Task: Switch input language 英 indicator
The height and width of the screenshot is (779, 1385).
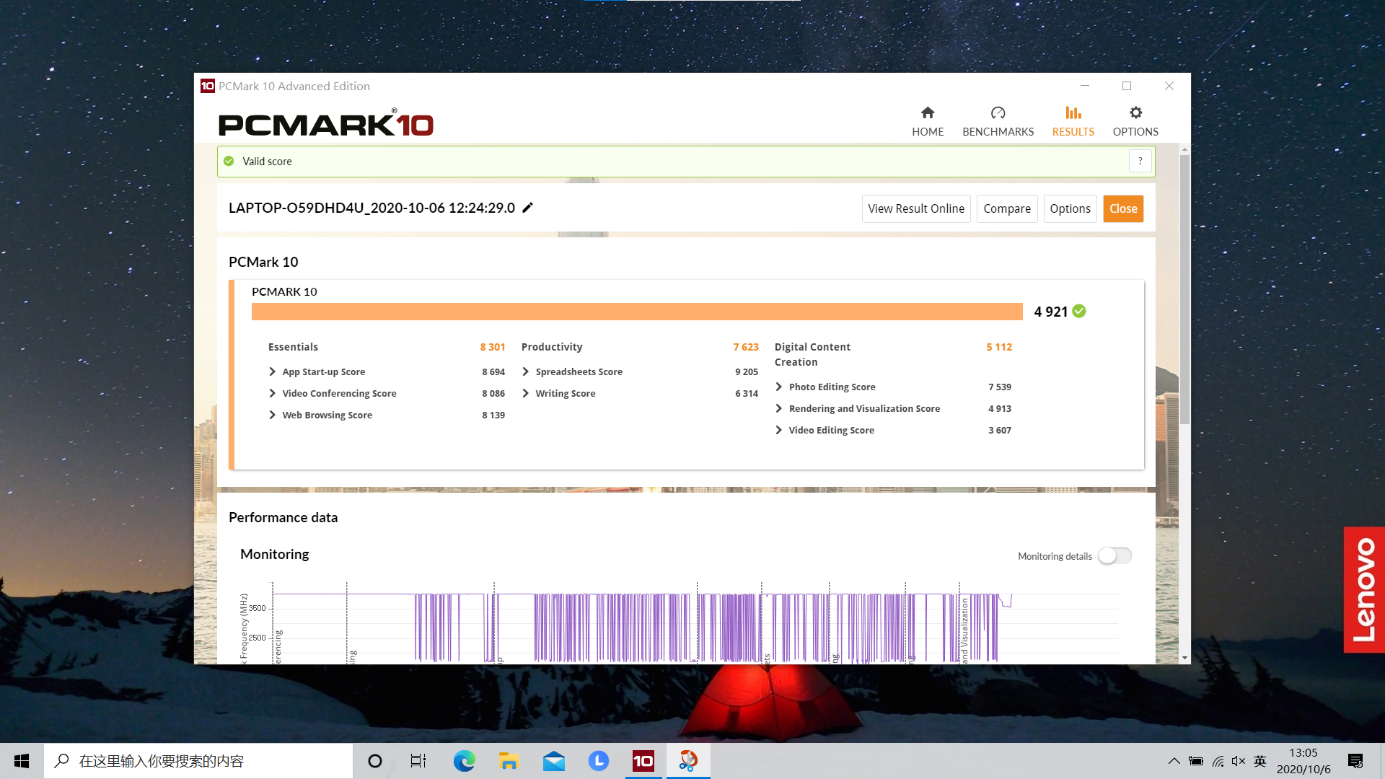Action: [x=1260, y=761]
